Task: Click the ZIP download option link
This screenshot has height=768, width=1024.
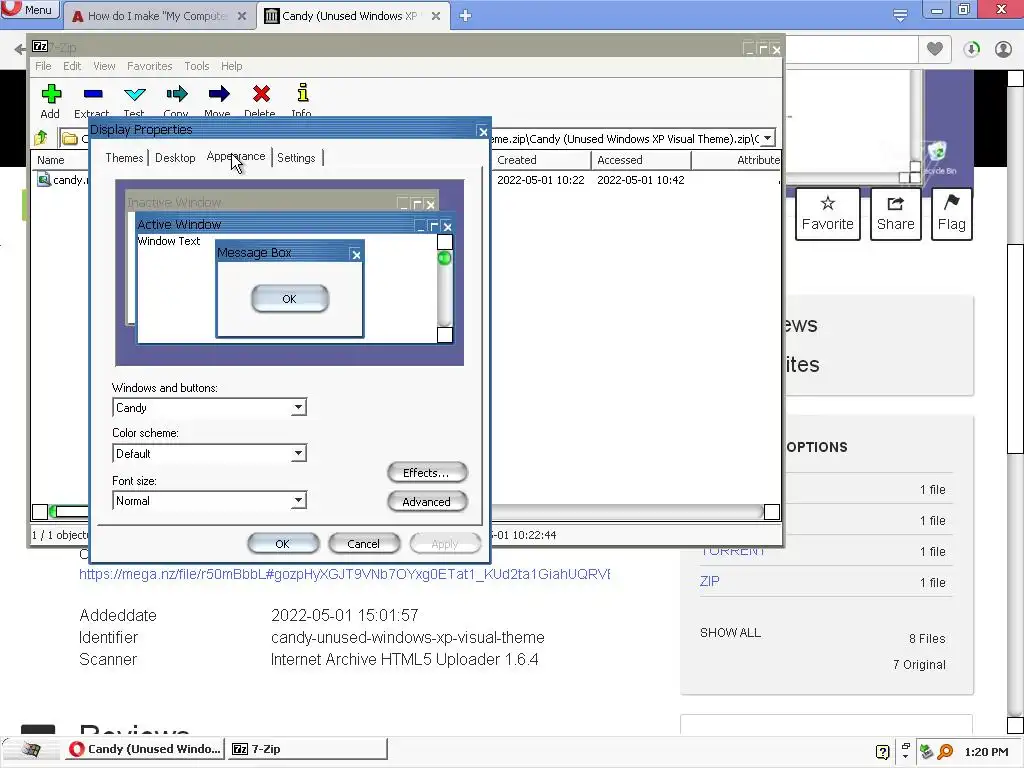Action: click(x=710, y=581)
